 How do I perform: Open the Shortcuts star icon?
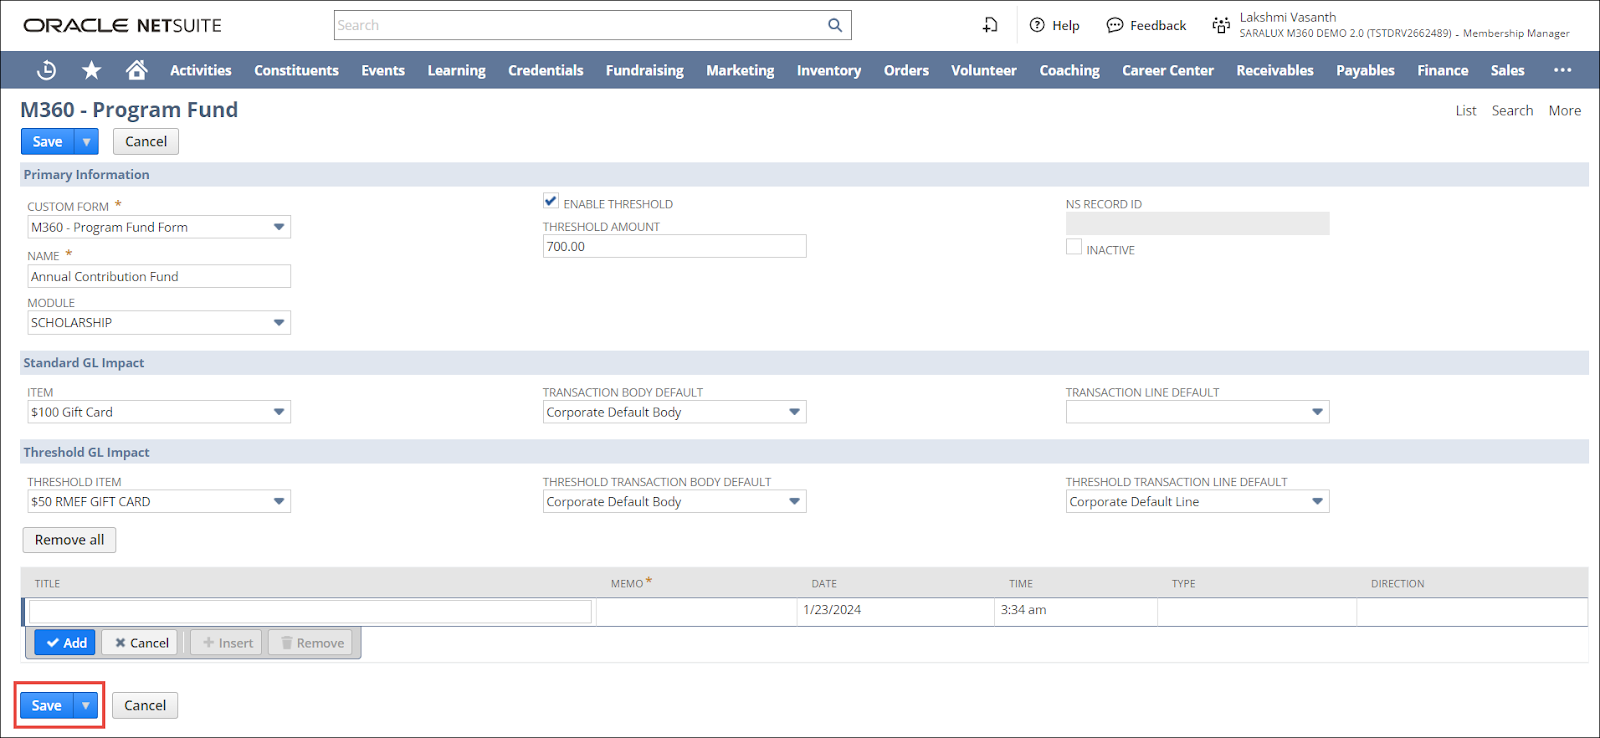[91, 70]
